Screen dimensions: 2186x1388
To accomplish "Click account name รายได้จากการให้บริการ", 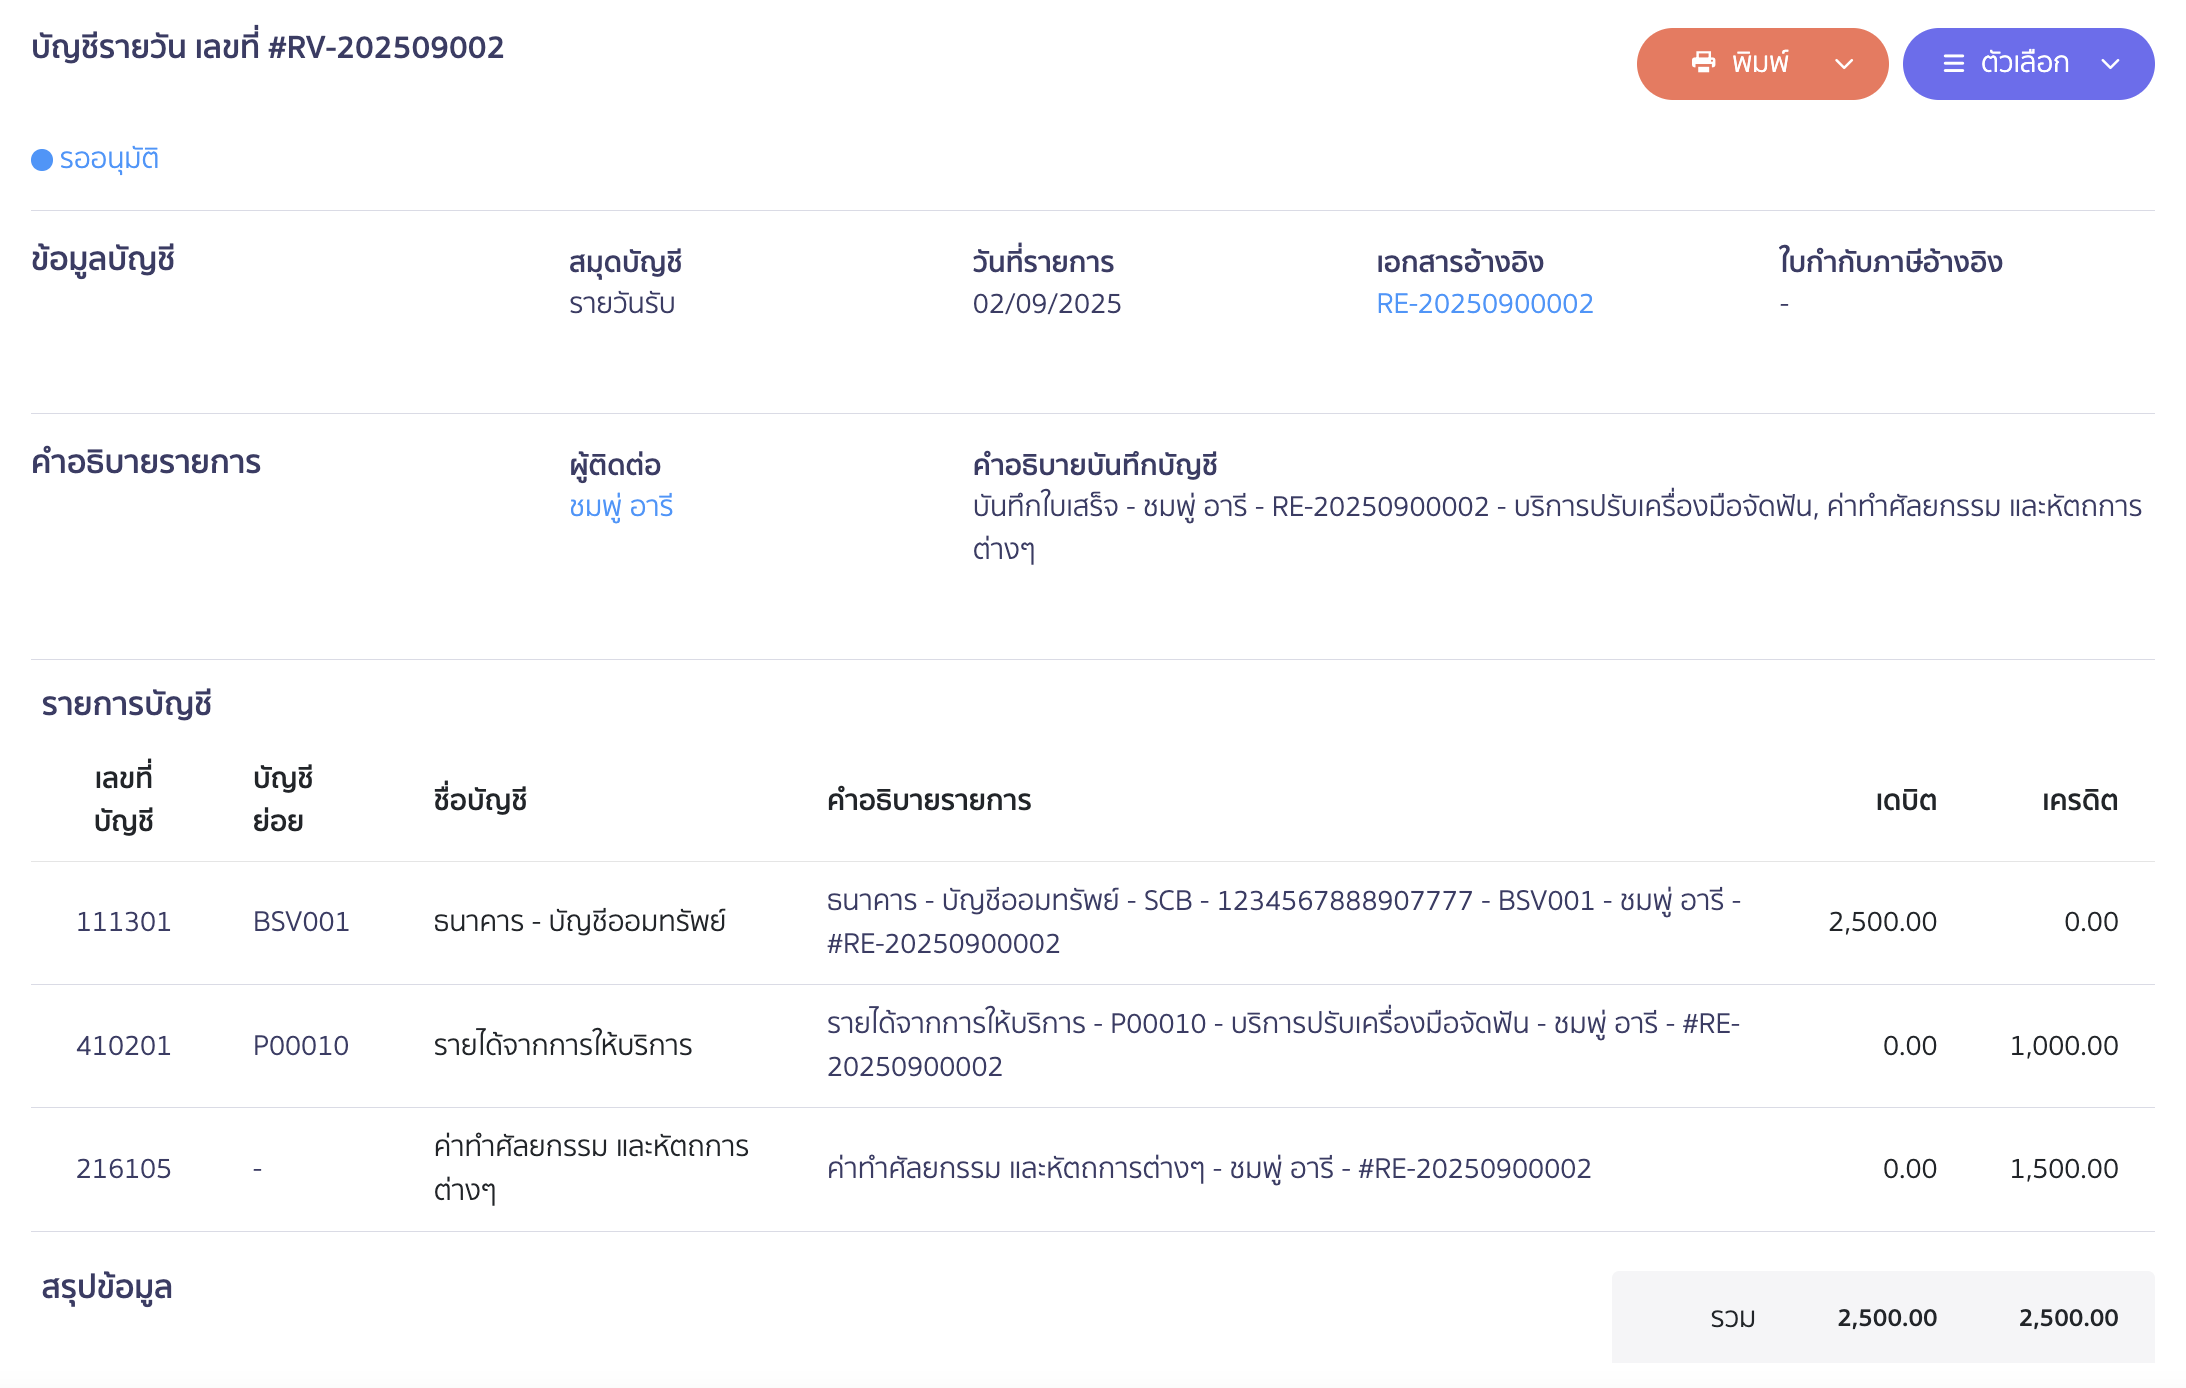I will [x=562, y=1045].
